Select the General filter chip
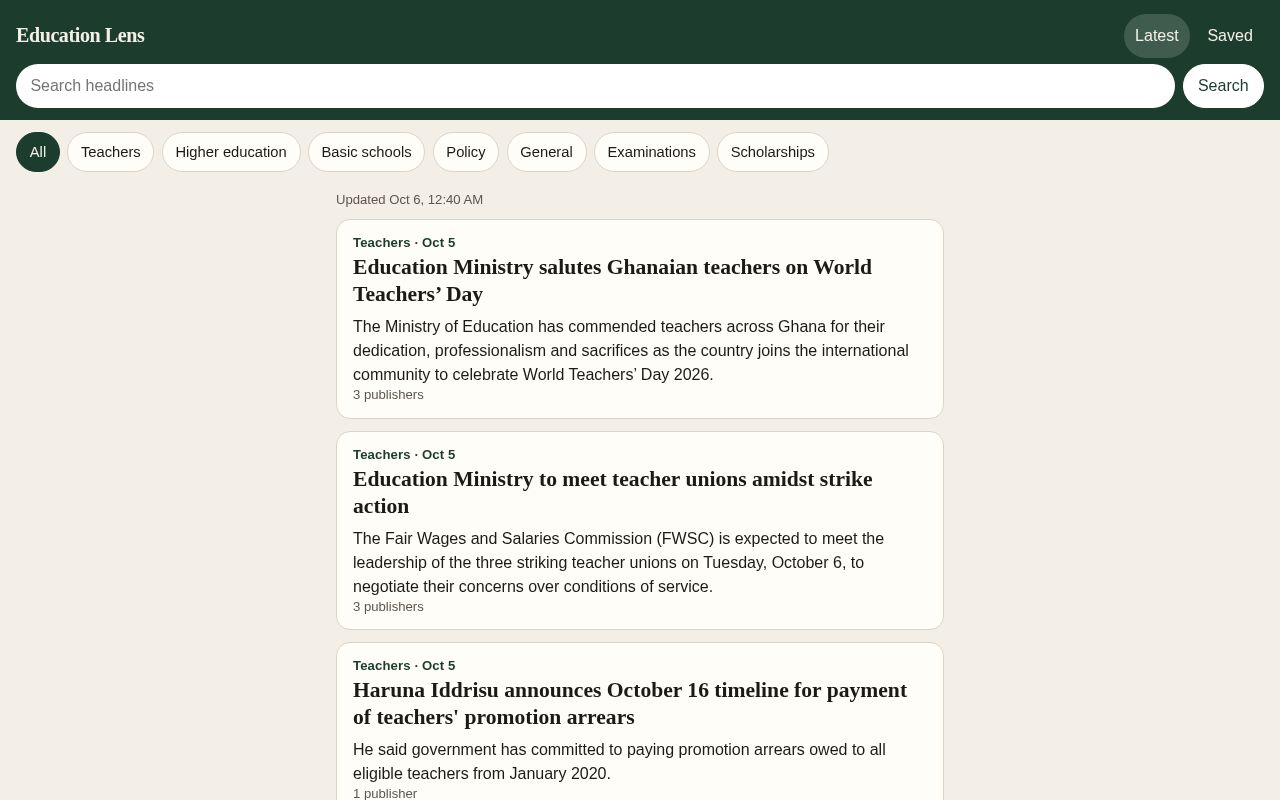Screen dimensions: 1280x800 [x=546, y=152]
